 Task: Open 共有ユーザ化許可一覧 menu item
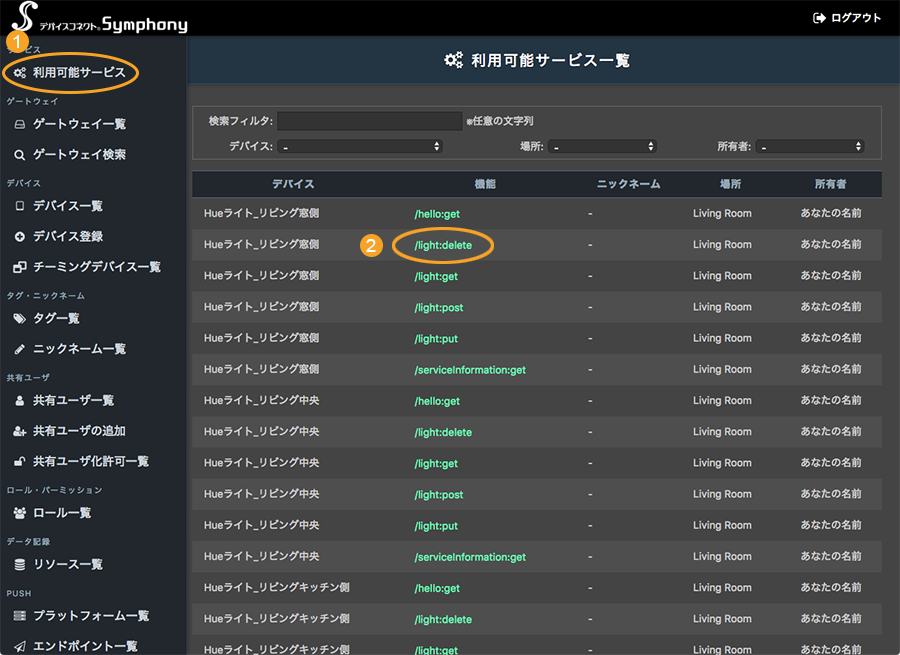click(x=91, y=462)
